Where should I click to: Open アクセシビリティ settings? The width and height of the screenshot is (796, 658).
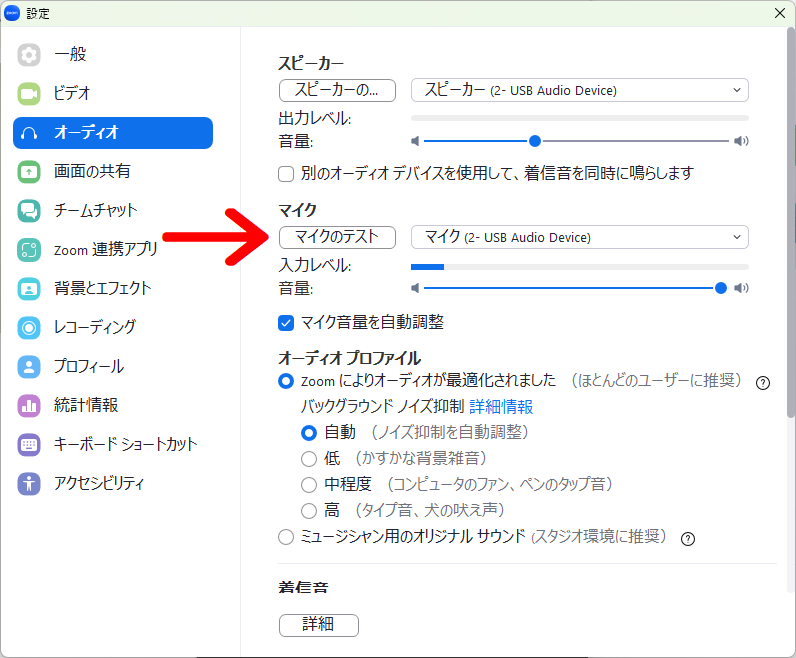tap(113, 483)
